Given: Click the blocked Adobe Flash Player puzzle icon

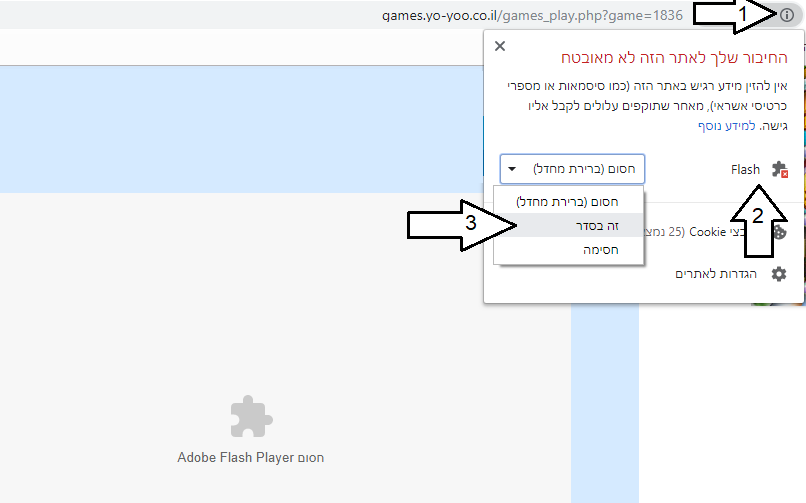Looking at the screenshot, I should click(x=251, y=418).
